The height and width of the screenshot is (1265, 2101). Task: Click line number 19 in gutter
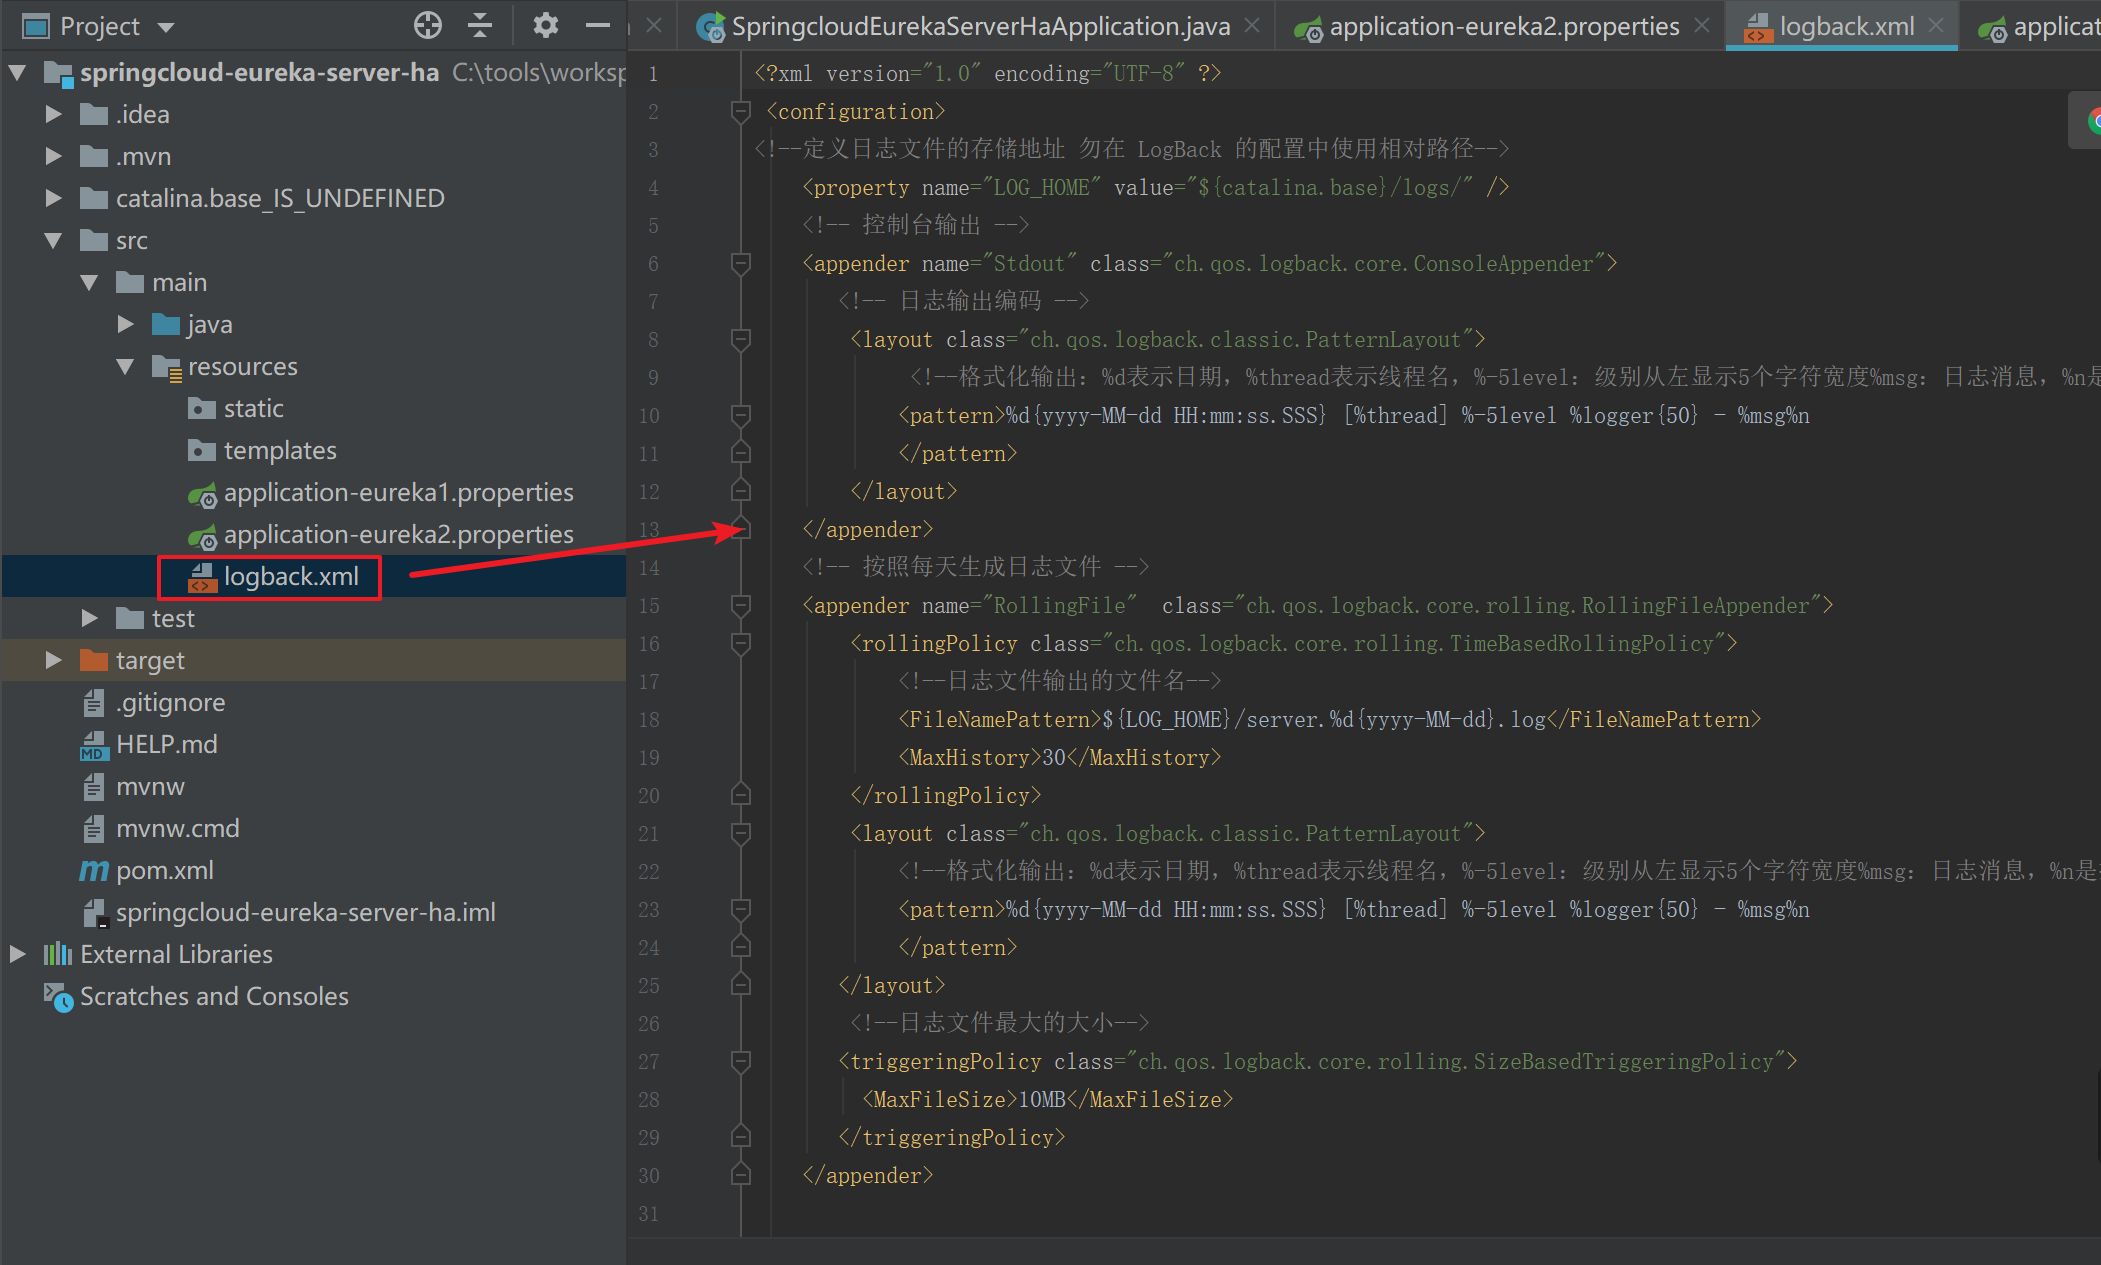(649, 757)
